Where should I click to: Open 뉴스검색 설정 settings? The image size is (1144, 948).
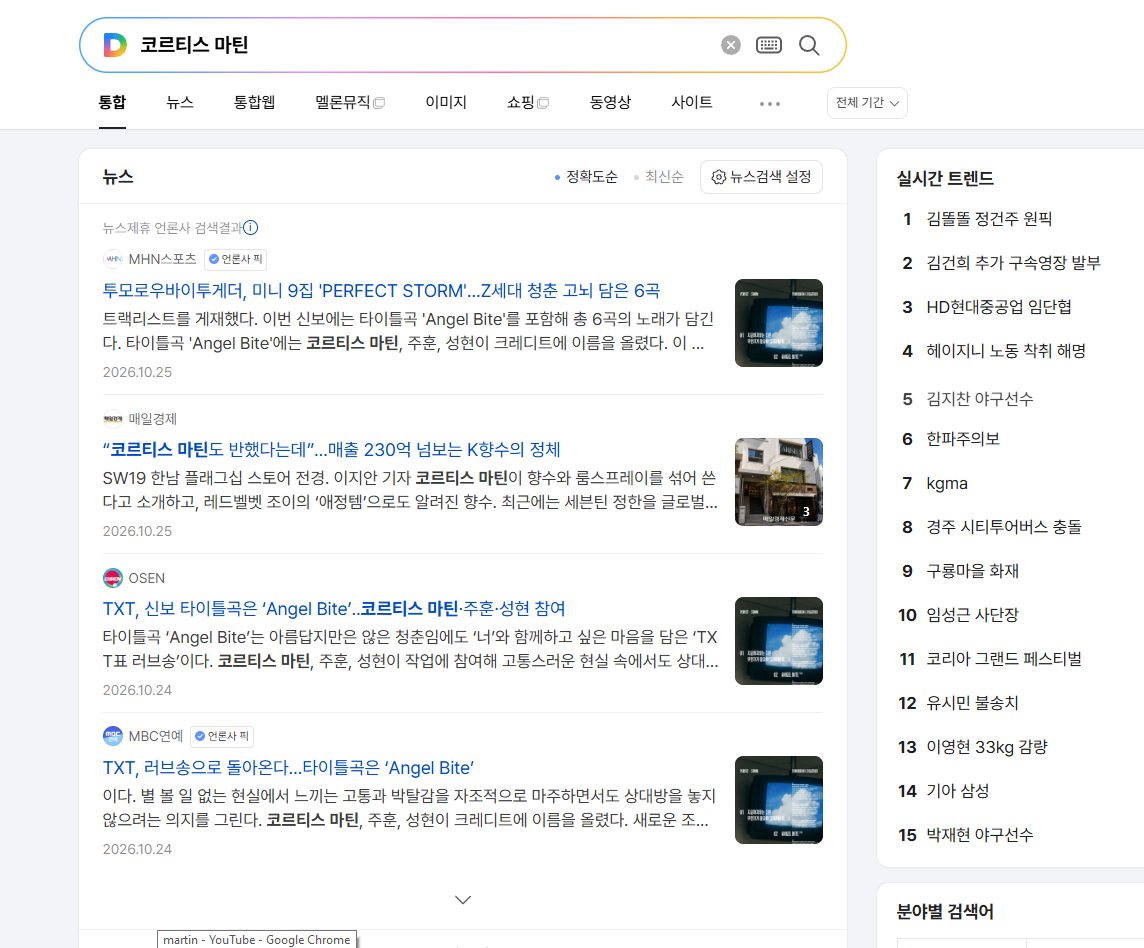tap(761, 177)
